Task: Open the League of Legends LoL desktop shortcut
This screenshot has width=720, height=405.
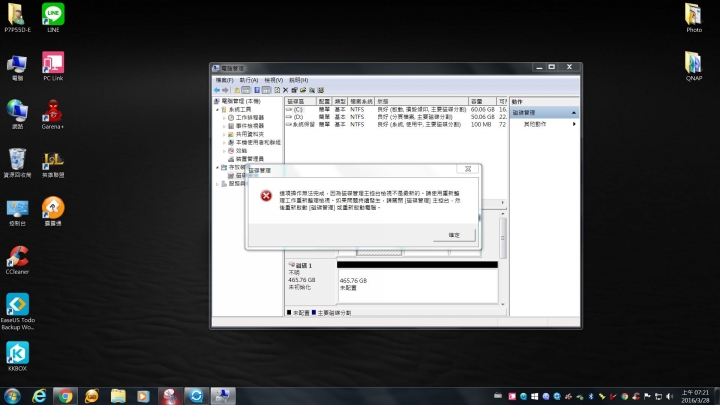Action: (x=53, y=163)
